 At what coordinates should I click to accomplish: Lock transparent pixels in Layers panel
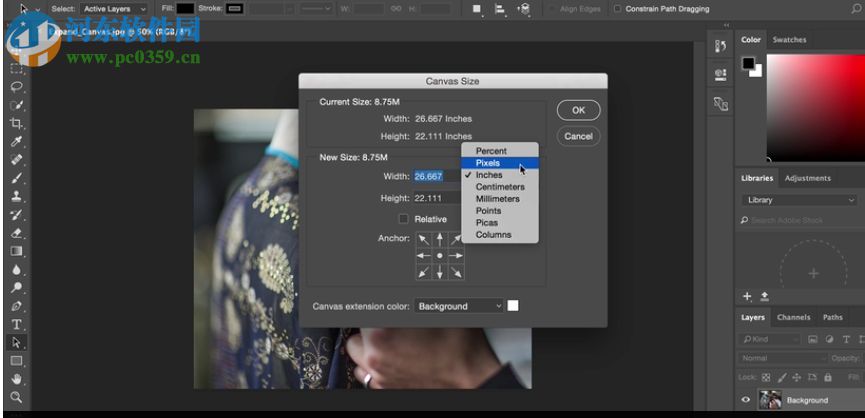766,377
